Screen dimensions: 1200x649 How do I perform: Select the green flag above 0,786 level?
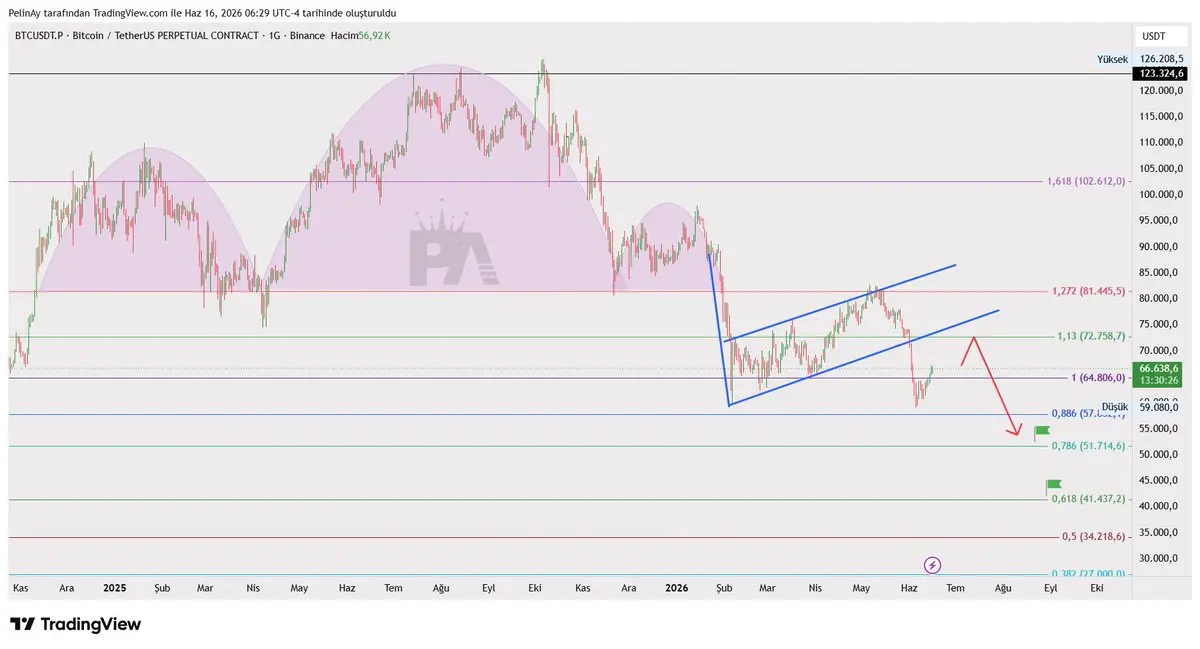1041,432
